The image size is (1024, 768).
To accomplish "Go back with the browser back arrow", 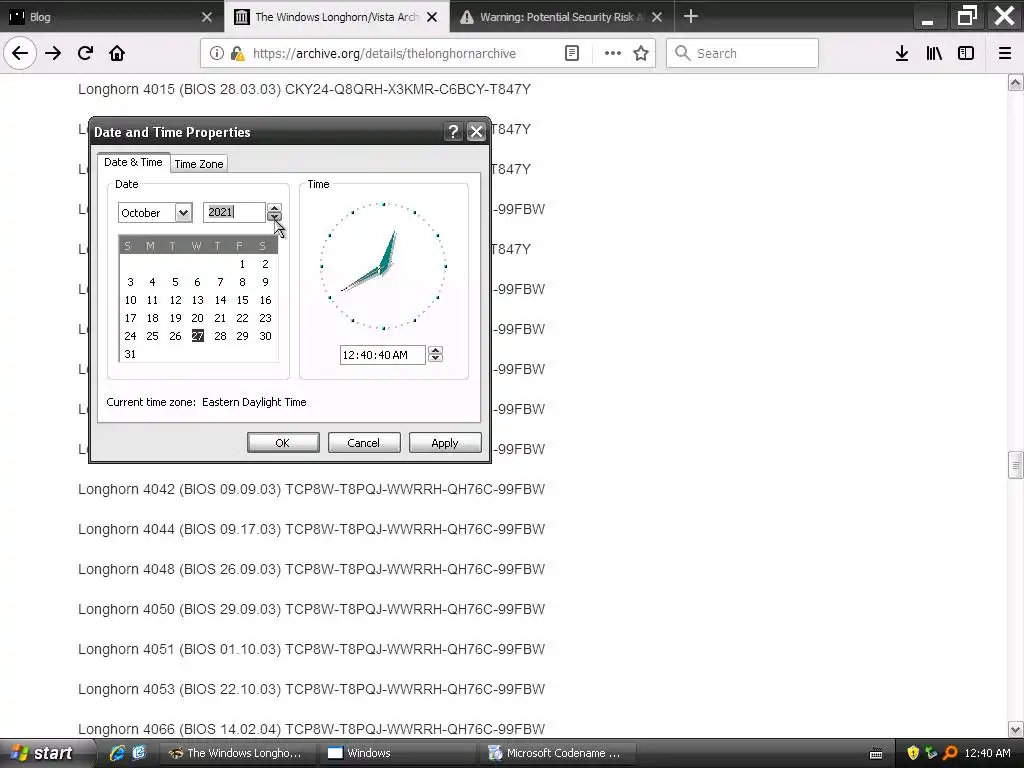I will point(20,54).
